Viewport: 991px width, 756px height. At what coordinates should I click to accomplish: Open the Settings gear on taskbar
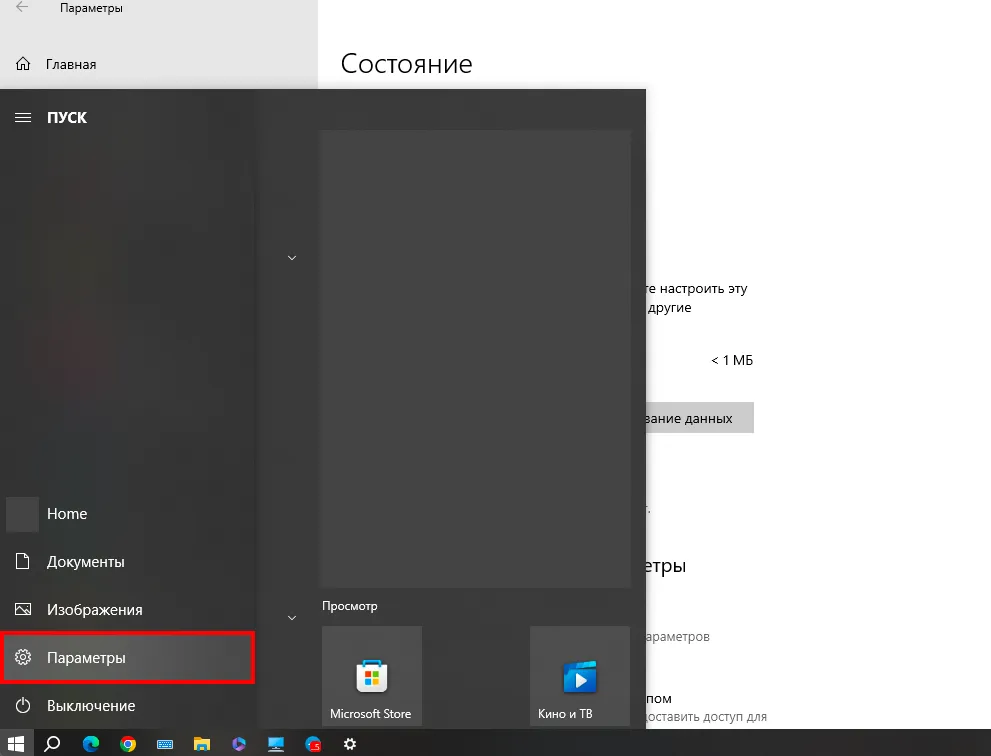[350, 744]
